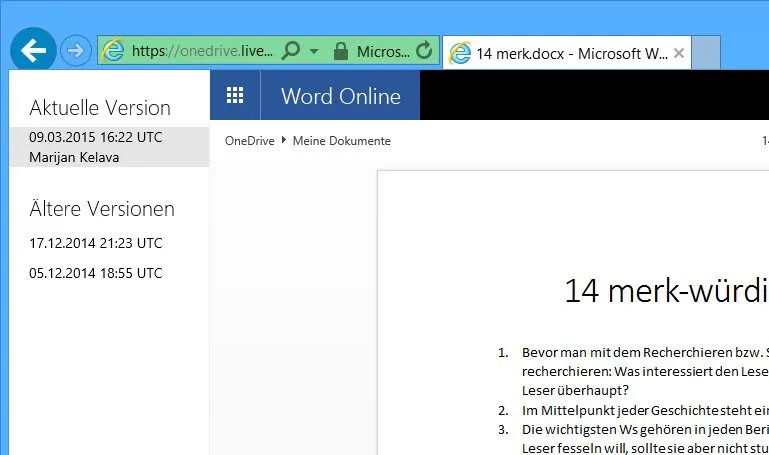The width and height of the screenshot is (769, 455).
Task: Click the search magnifier icon in address bar
Action: click(x=291, y=50)
